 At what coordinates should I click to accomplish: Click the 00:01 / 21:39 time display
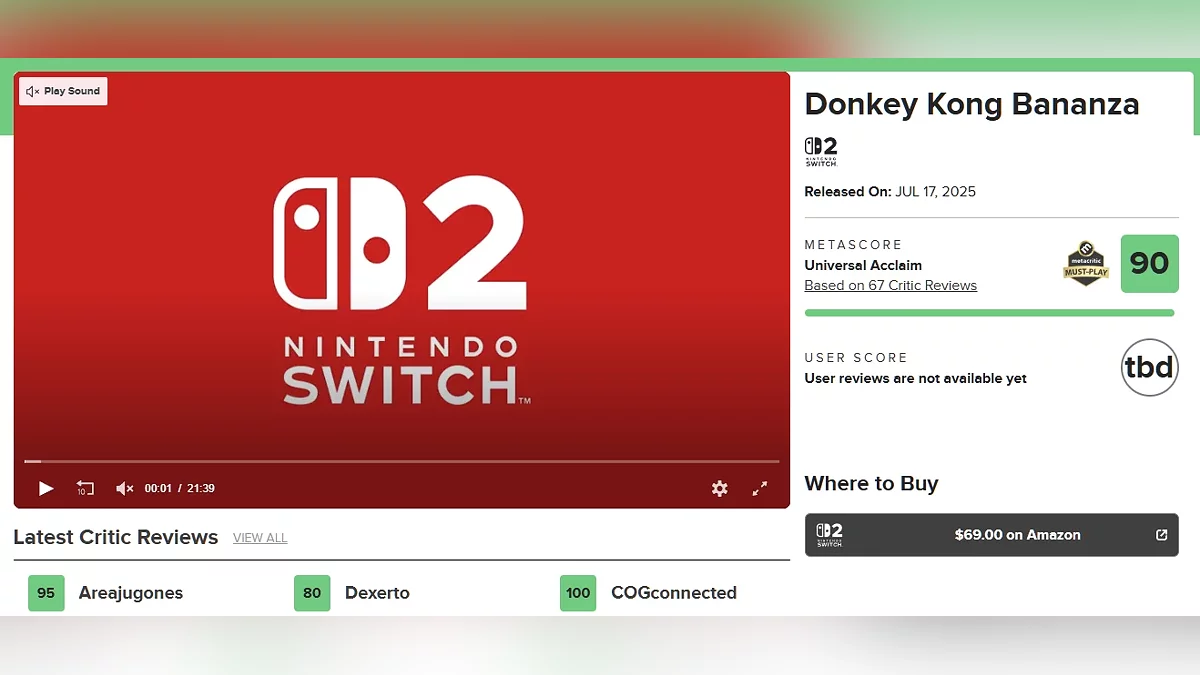point(180,488)
